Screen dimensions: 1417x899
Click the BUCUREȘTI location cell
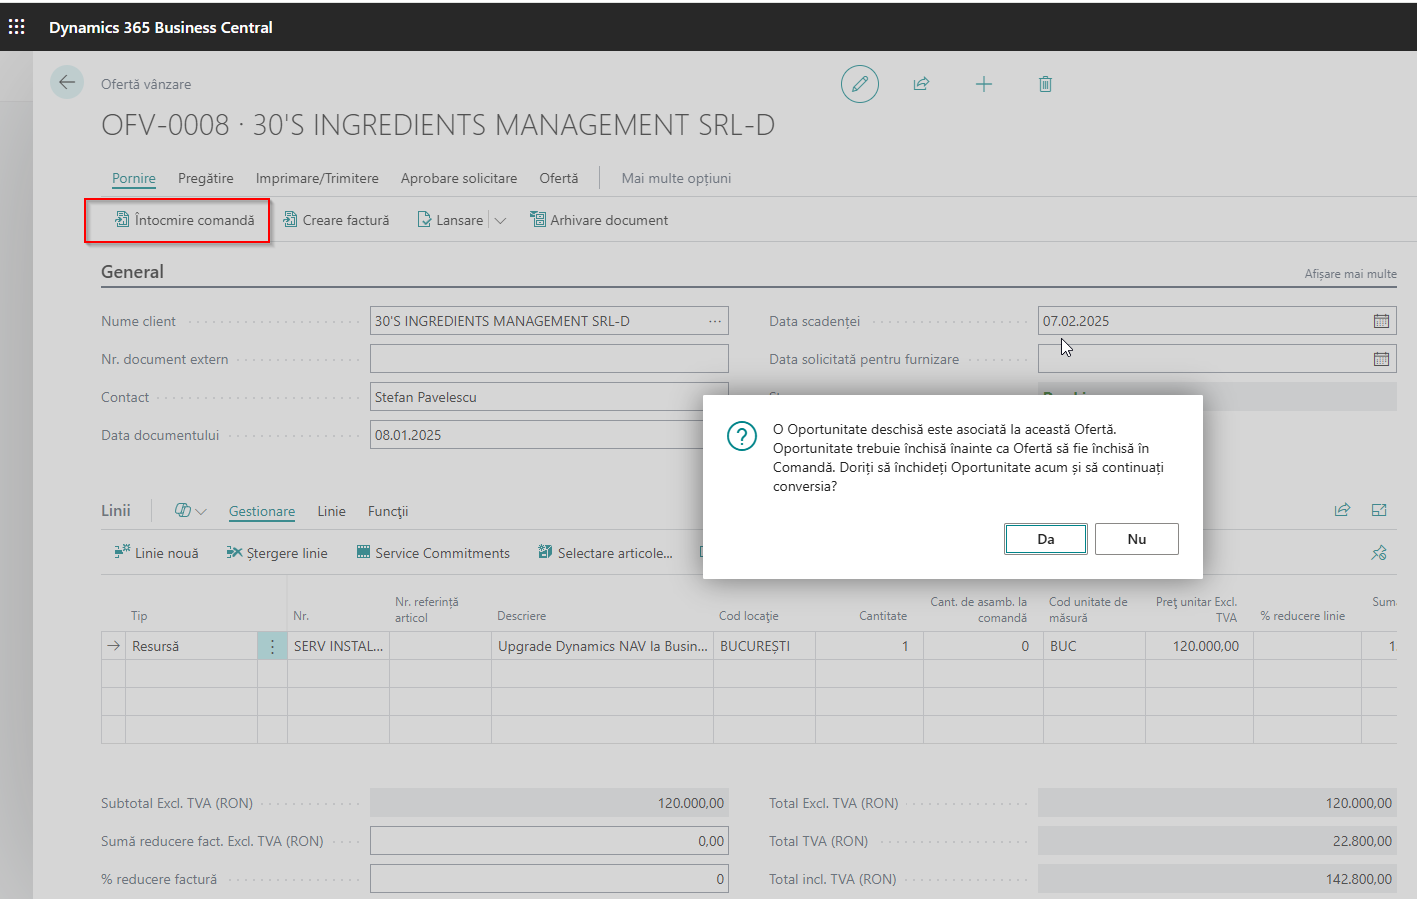coord(765,646)
